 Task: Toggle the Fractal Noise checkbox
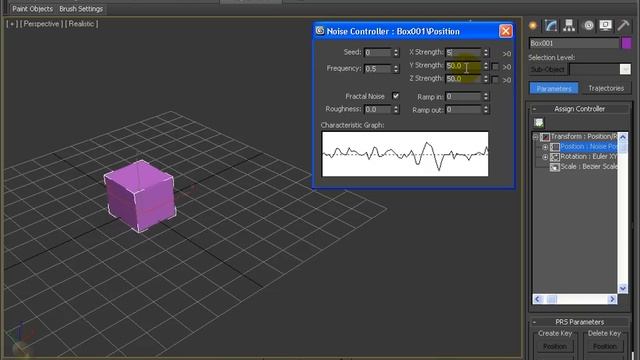(396, 96)
